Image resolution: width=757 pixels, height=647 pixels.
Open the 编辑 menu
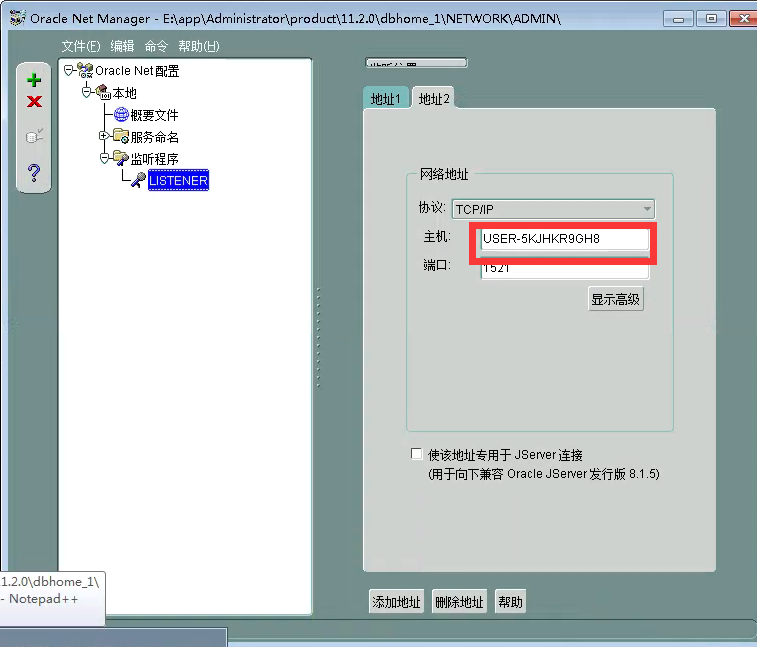(x=122, y=46)
